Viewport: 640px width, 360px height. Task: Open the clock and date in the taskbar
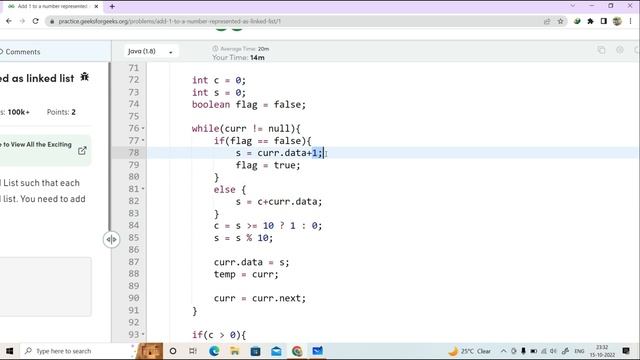602,351
